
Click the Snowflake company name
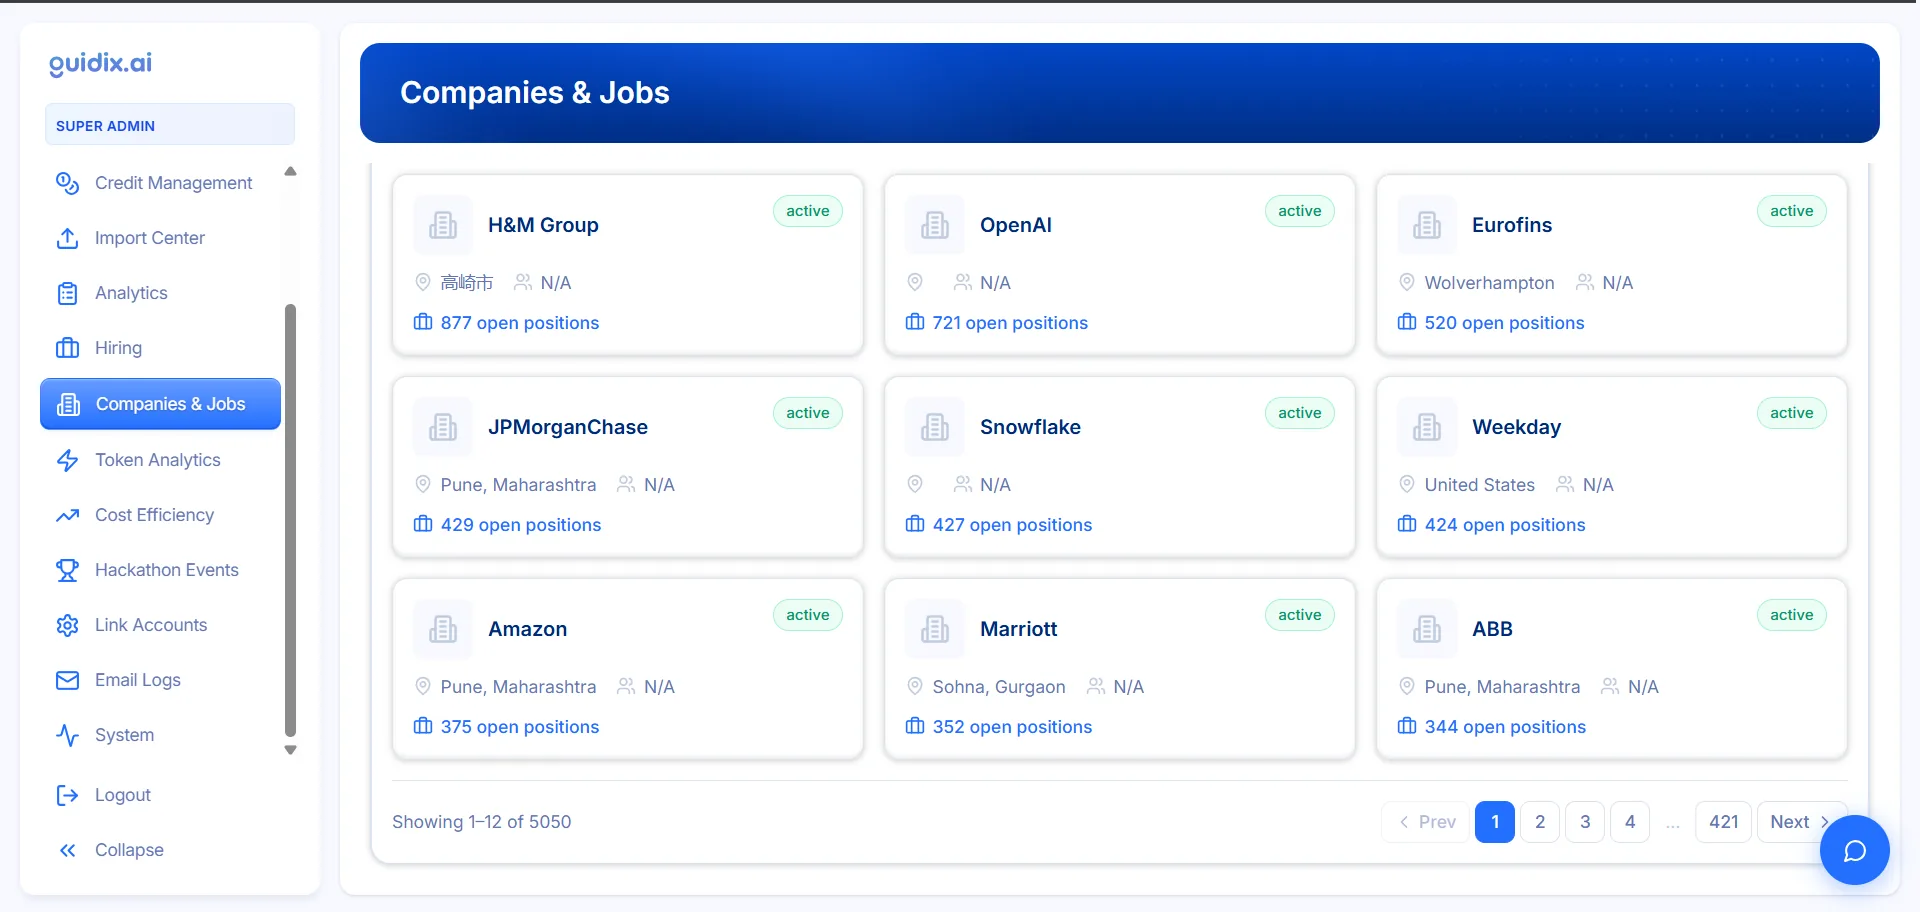(1030, 427)
